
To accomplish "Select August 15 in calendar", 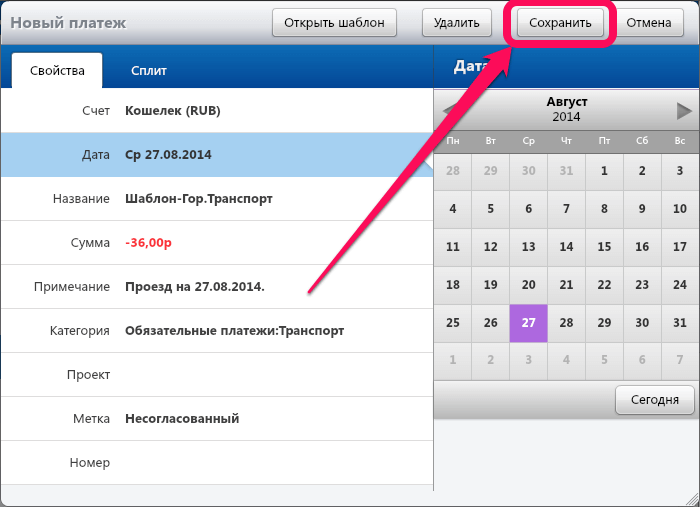I will (604, 247).
